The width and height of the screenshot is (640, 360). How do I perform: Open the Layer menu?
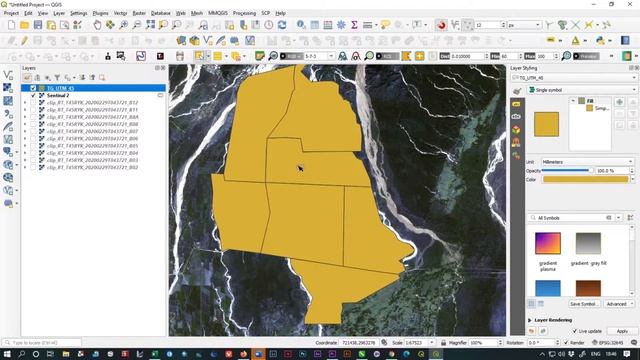pyautogui.click(x=59, y=13)
